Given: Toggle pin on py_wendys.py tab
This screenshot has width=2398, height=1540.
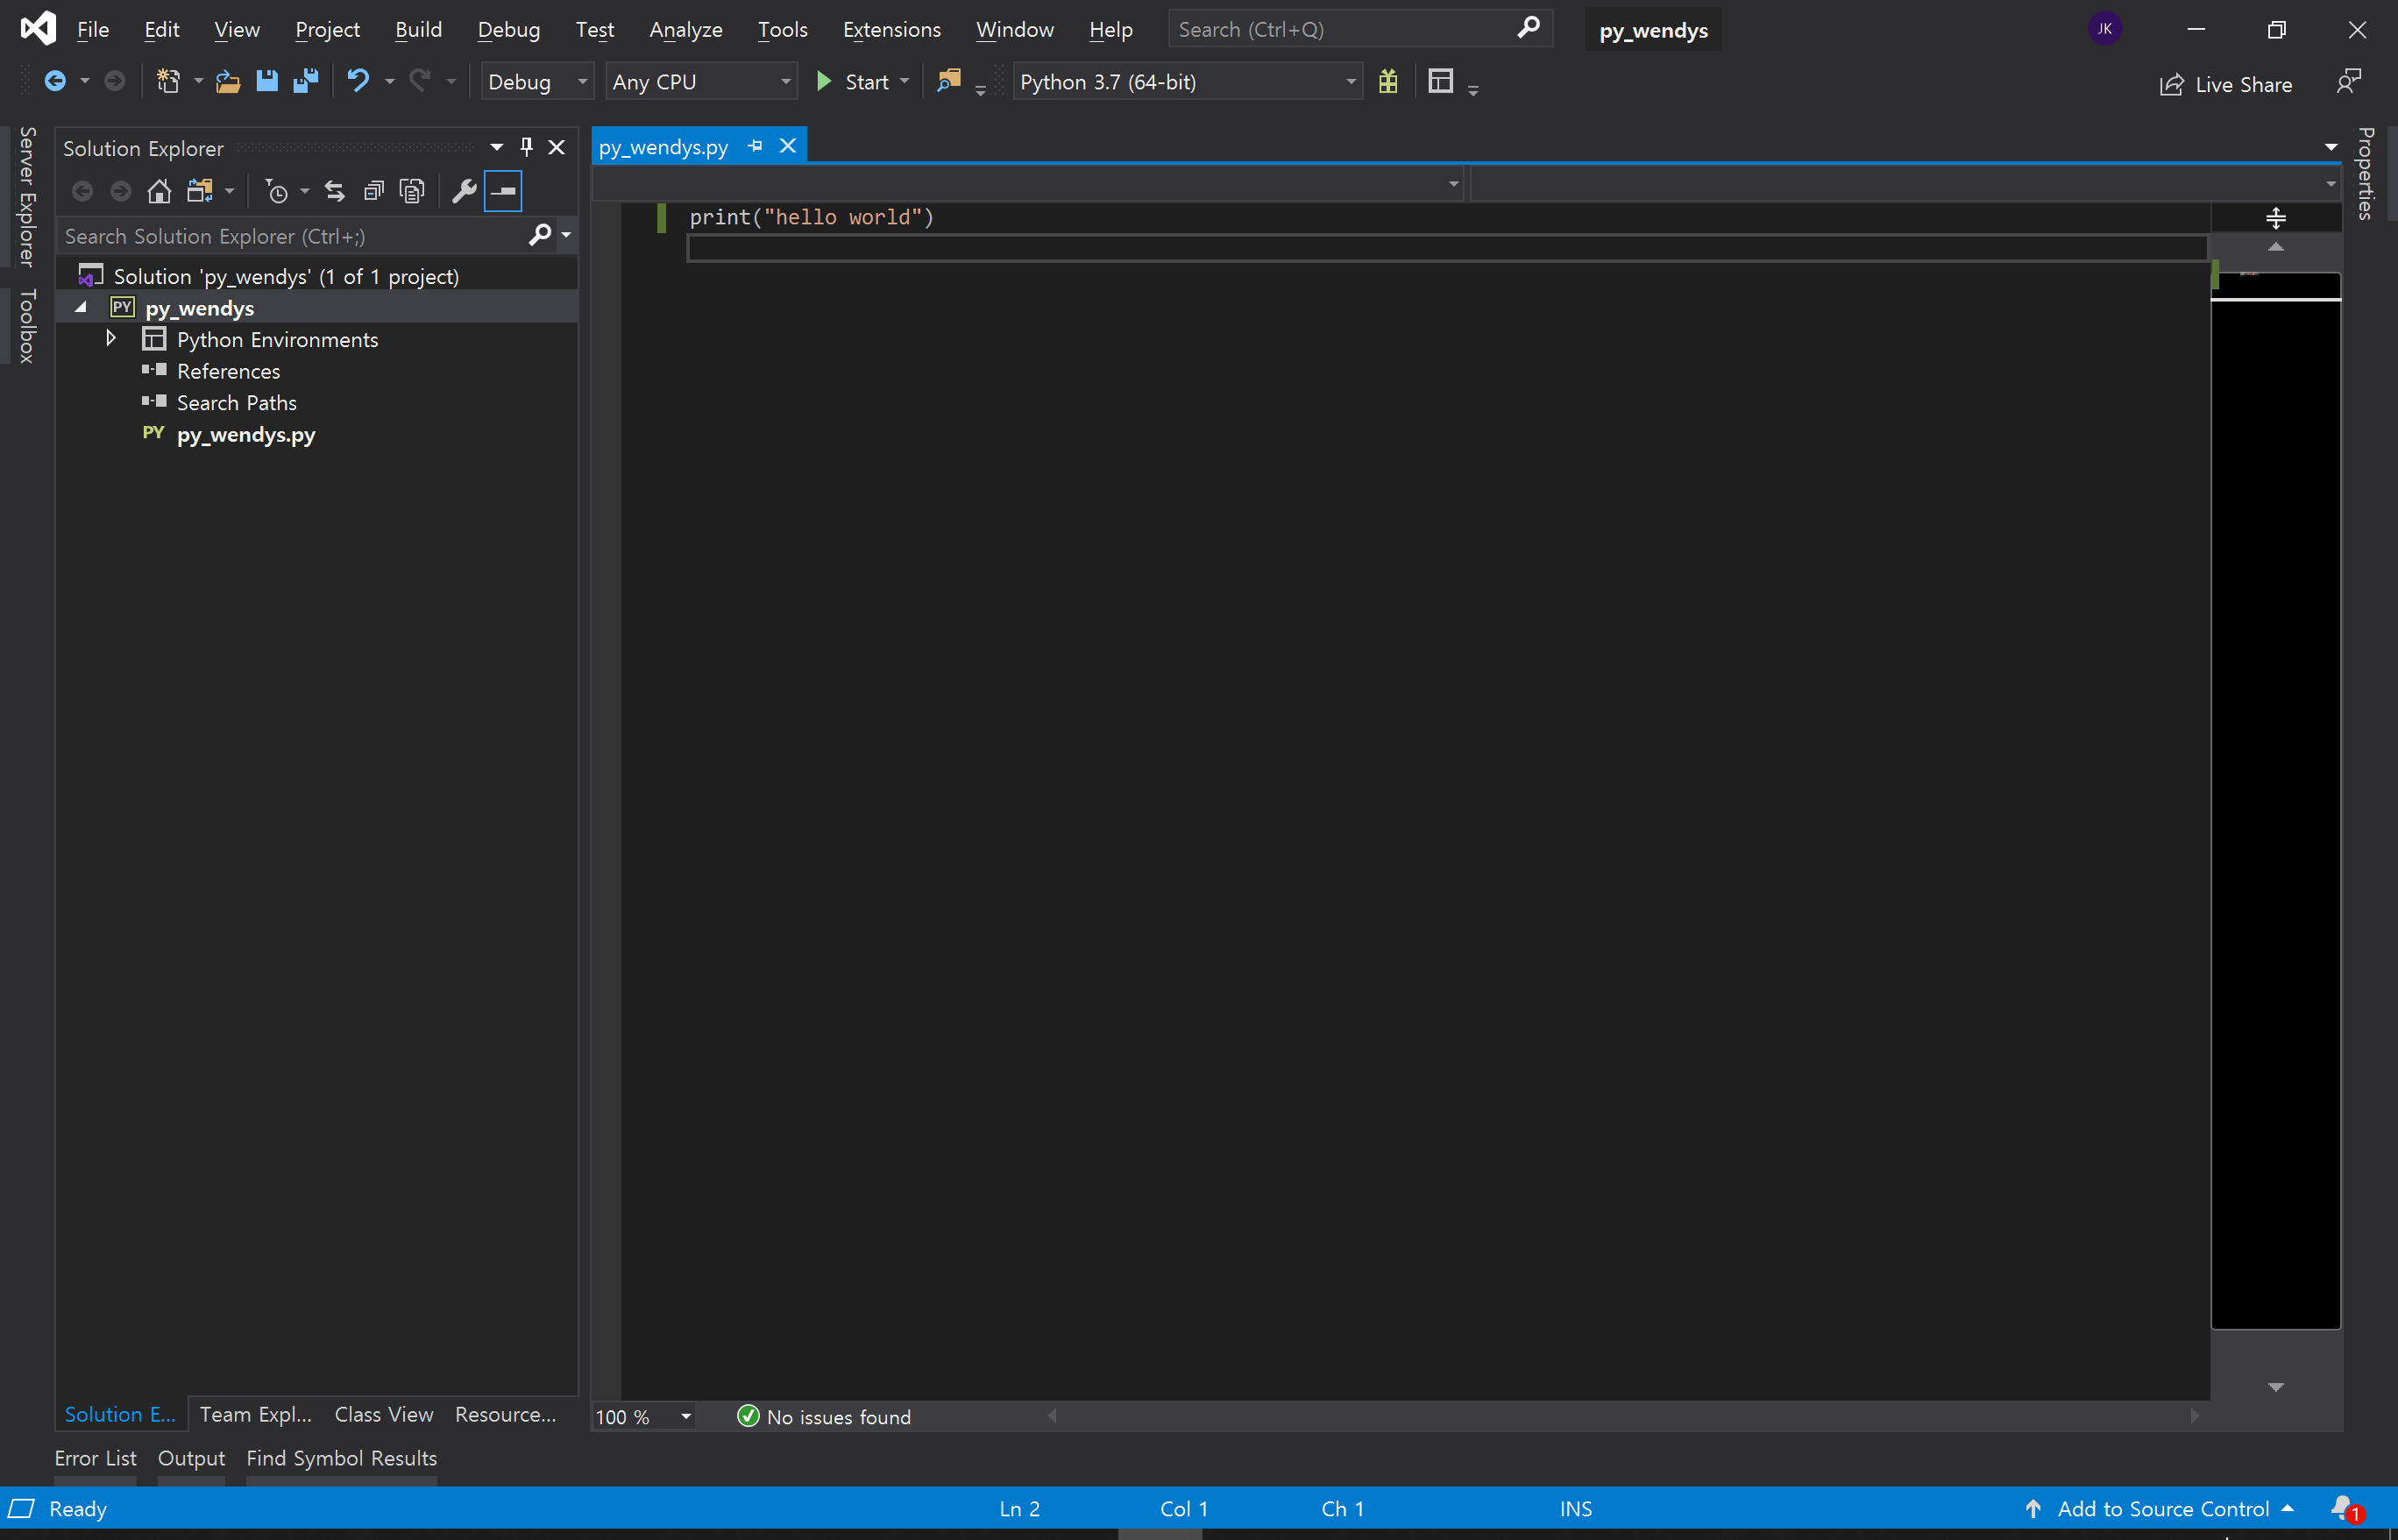Looking at the screenshot, I should (755, 146).
